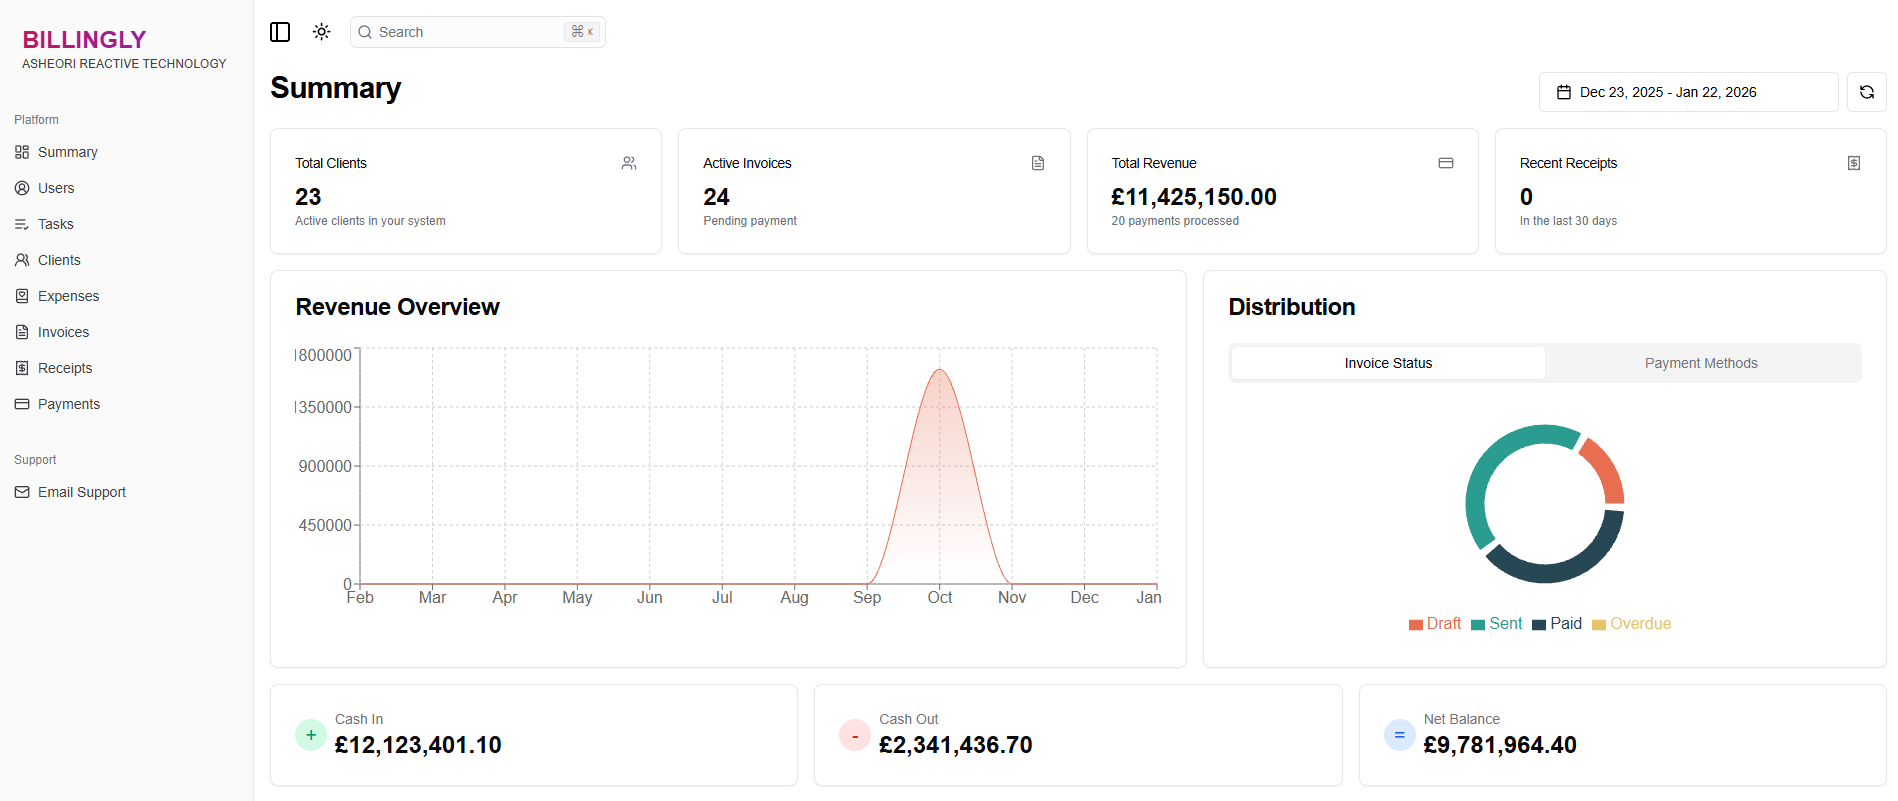The width and height of the screenshot is (1898, 801).
Task: Select the Invoice Status tab
Action: [x=1387, y=363]
